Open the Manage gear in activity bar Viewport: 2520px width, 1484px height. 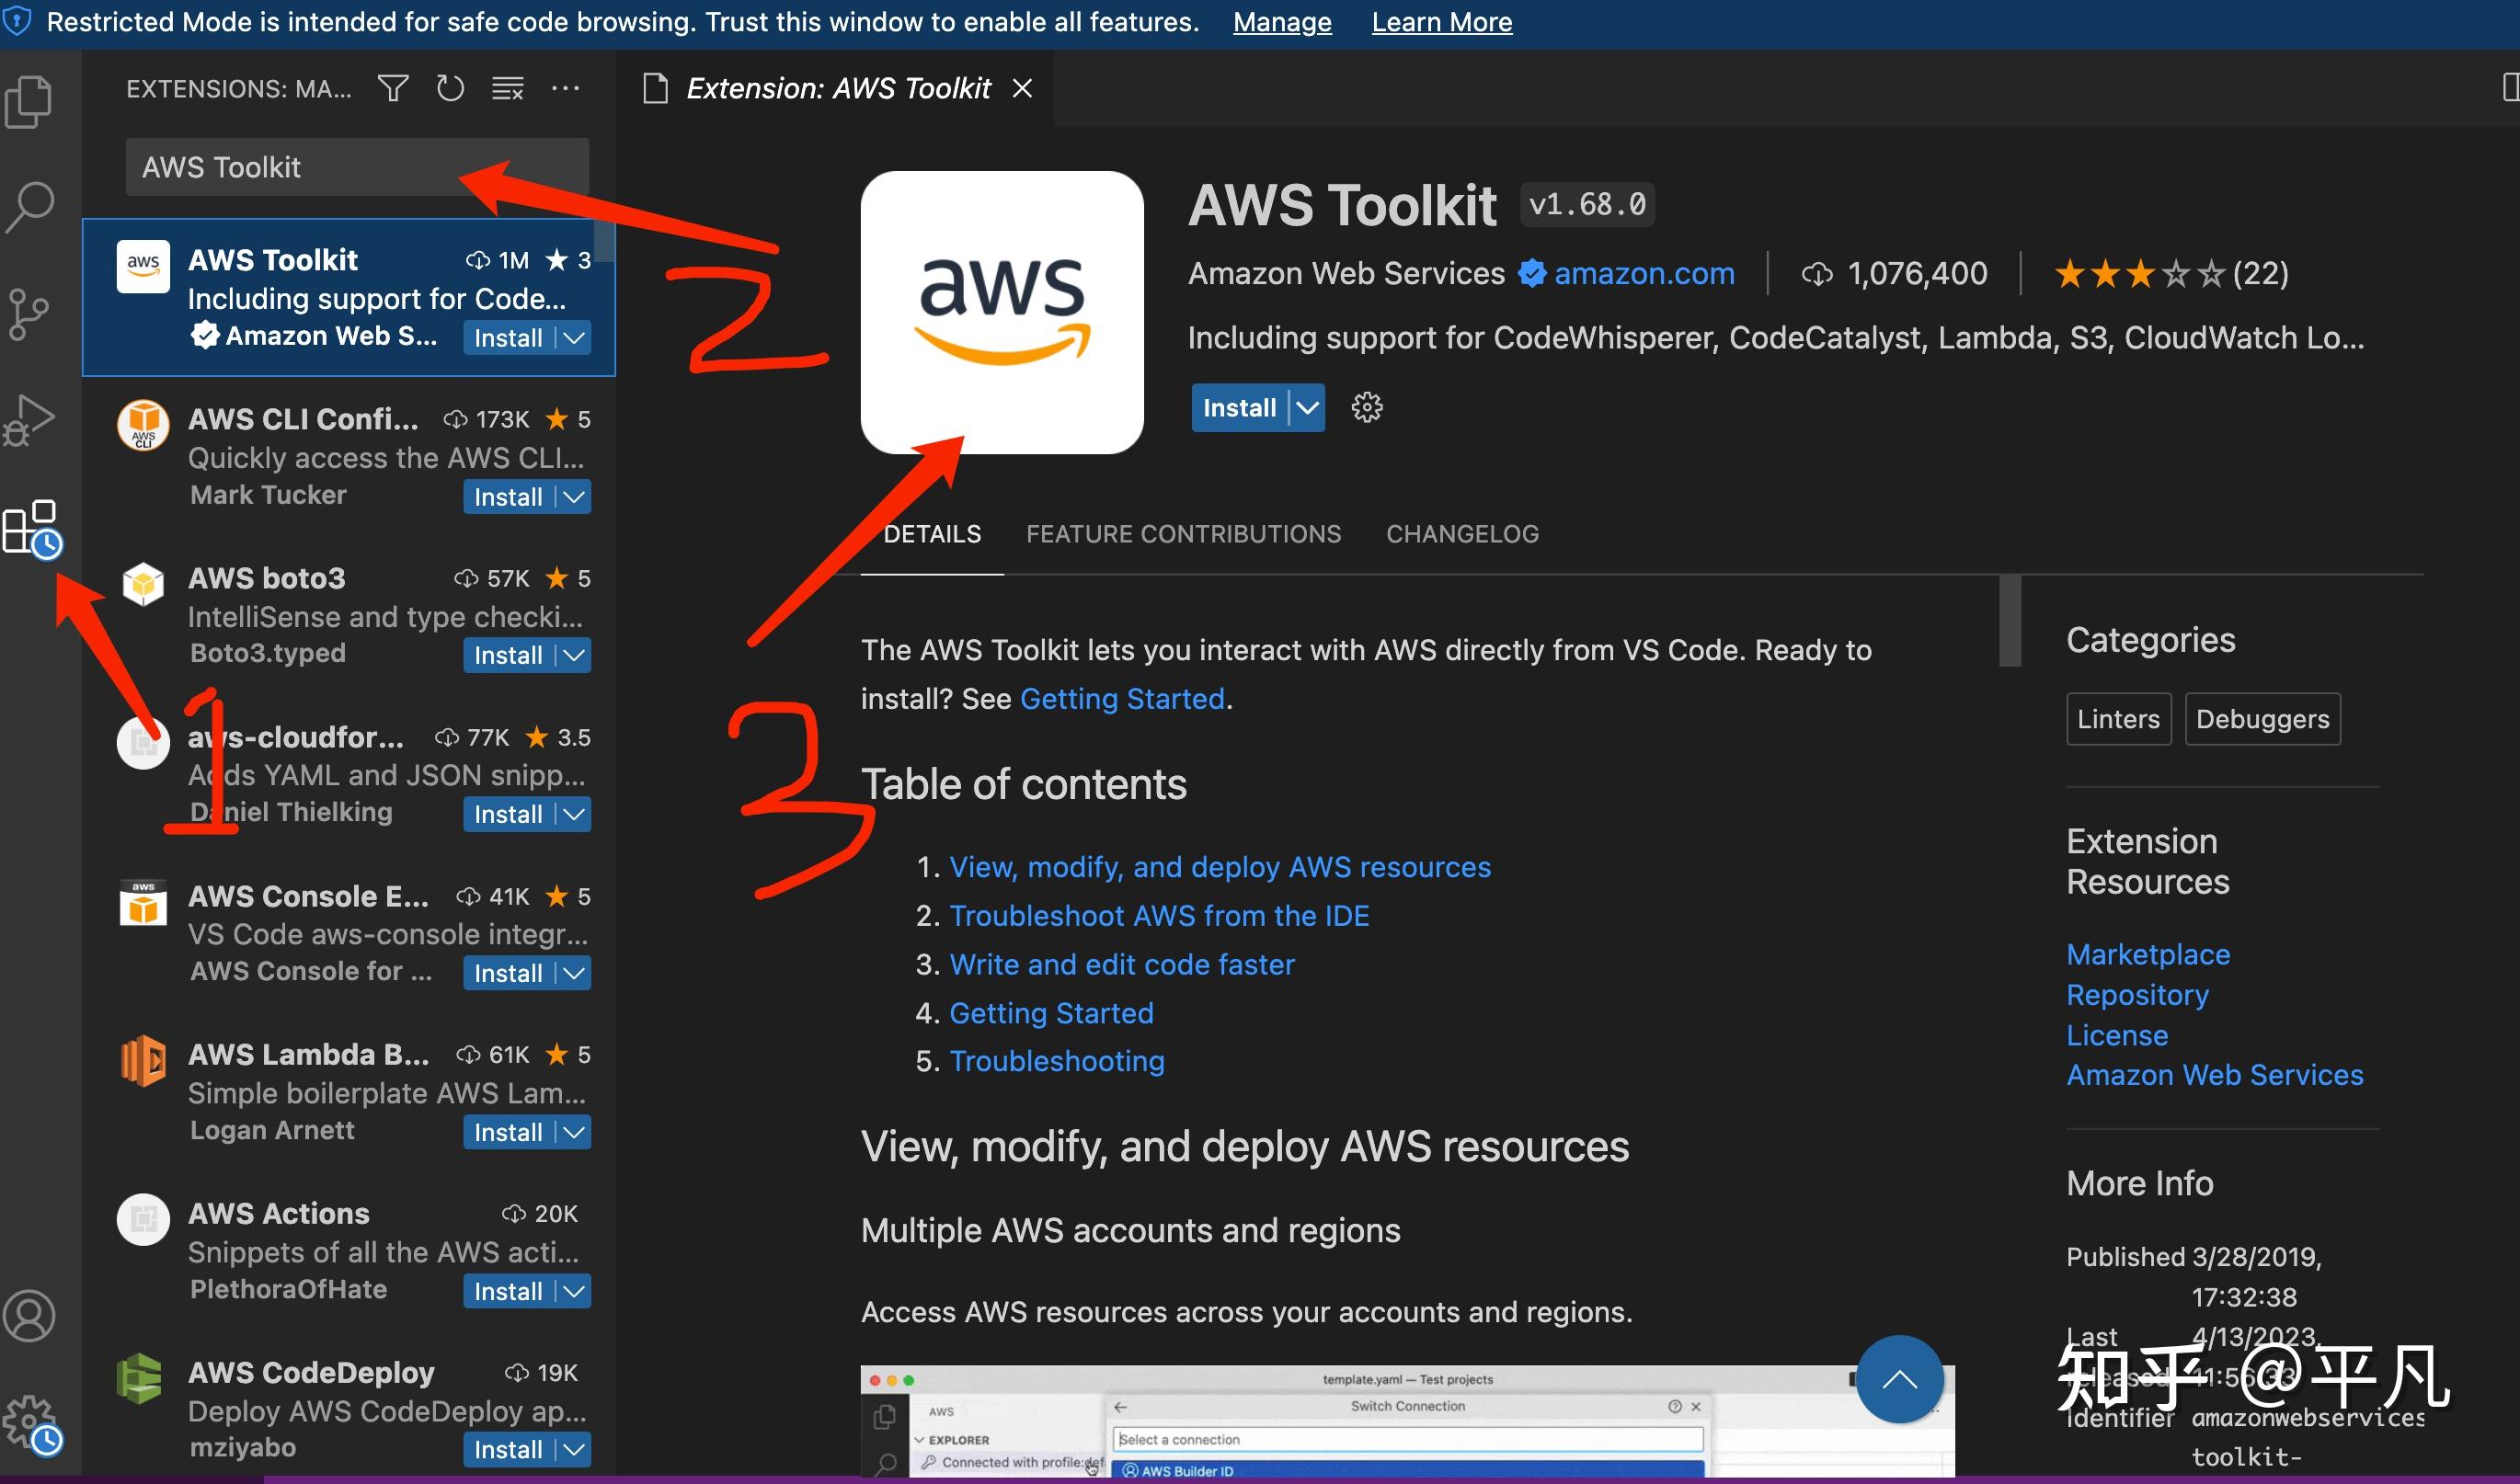[x=31, y=1424]
